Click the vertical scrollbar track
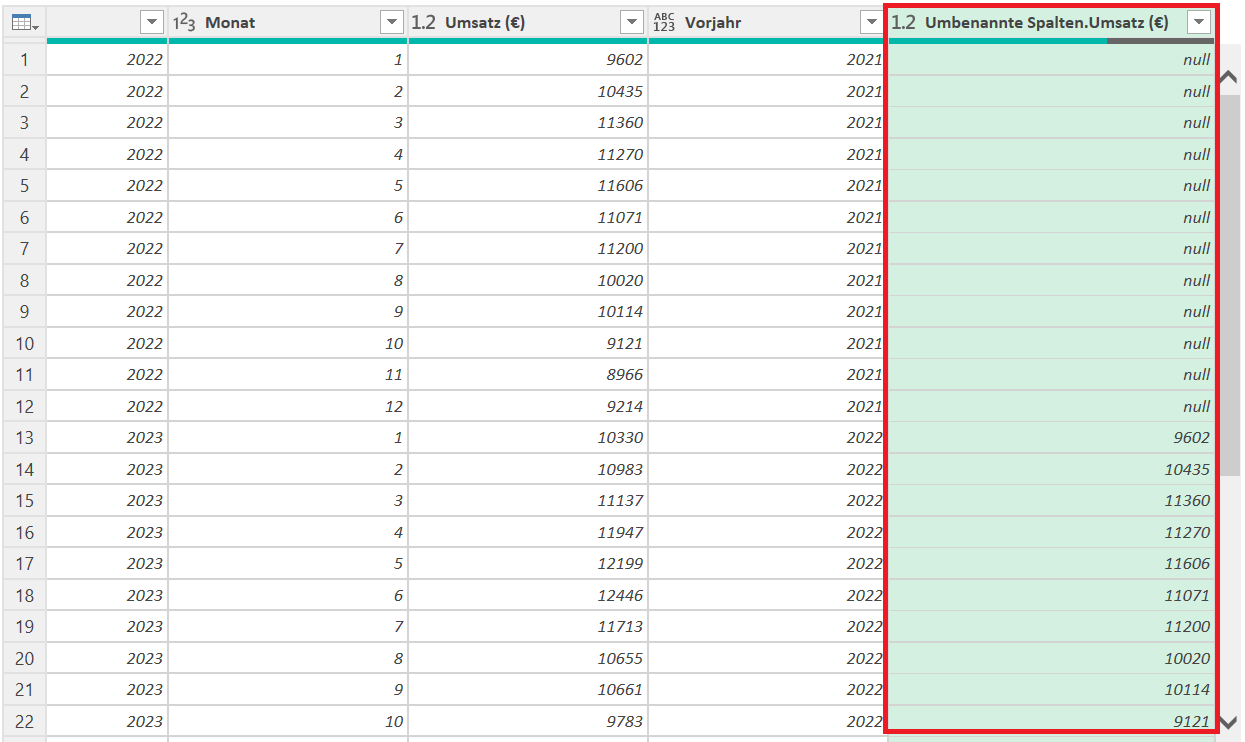The width and height of the screenshot is (1245, 742). (1229, 400)
